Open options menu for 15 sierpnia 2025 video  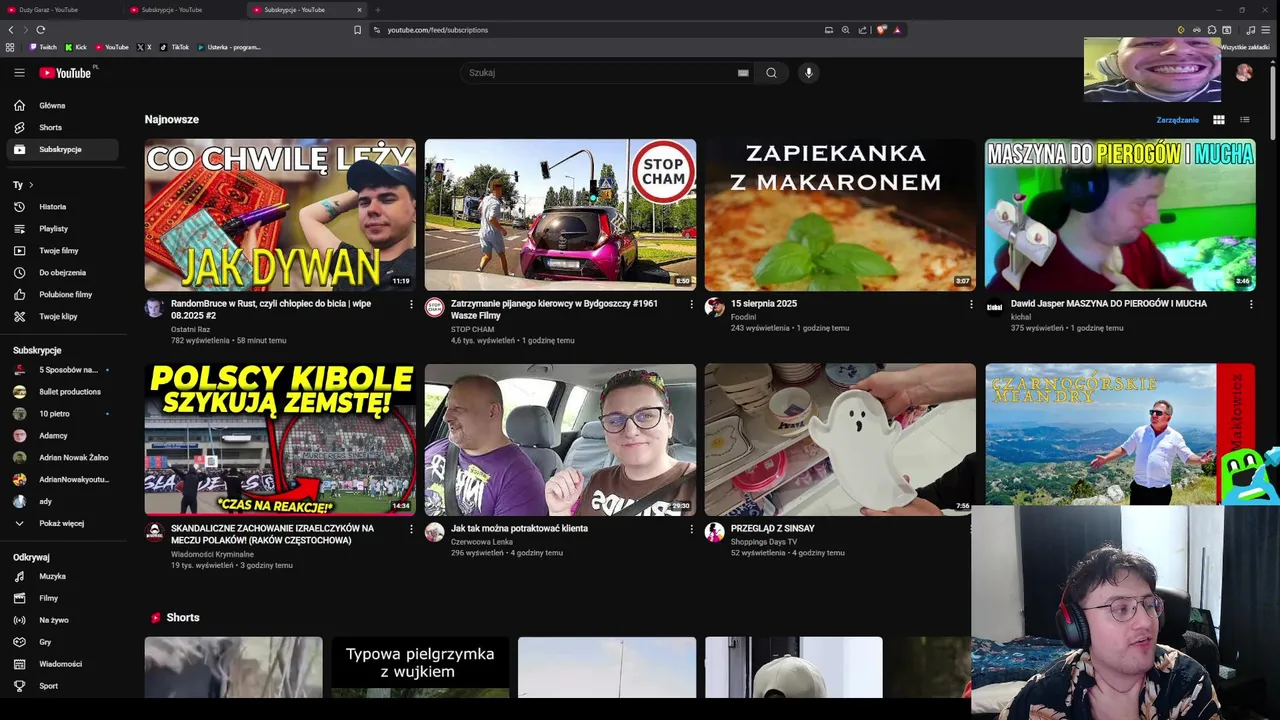pos(971,304)
